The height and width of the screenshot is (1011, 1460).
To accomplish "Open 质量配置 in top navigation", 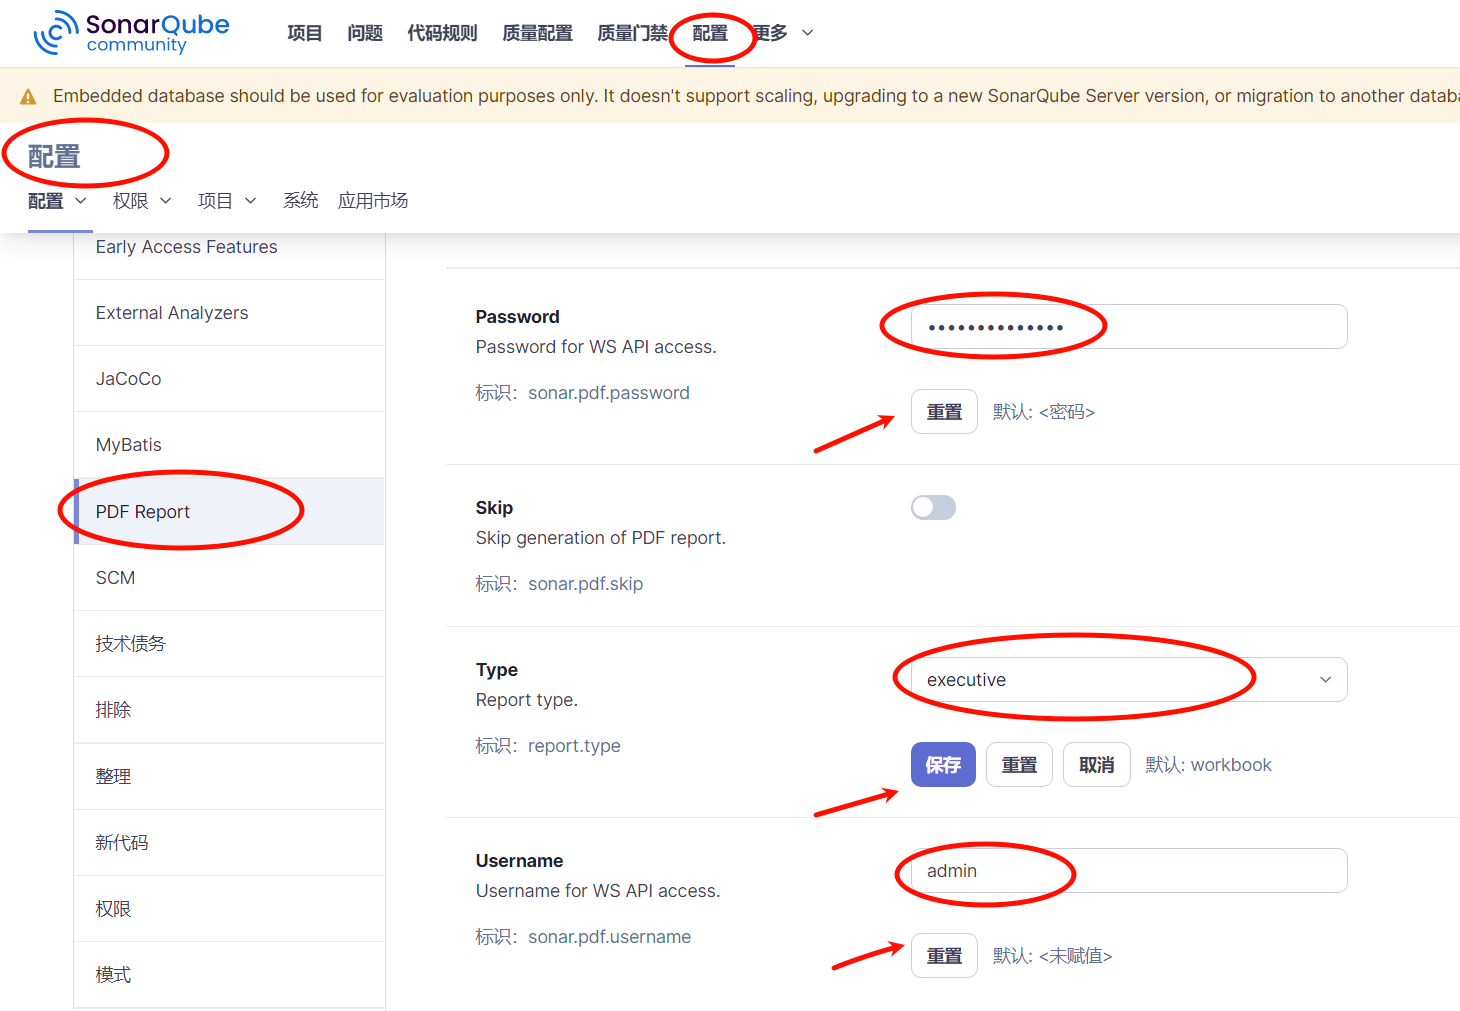I will pos(537,33).
